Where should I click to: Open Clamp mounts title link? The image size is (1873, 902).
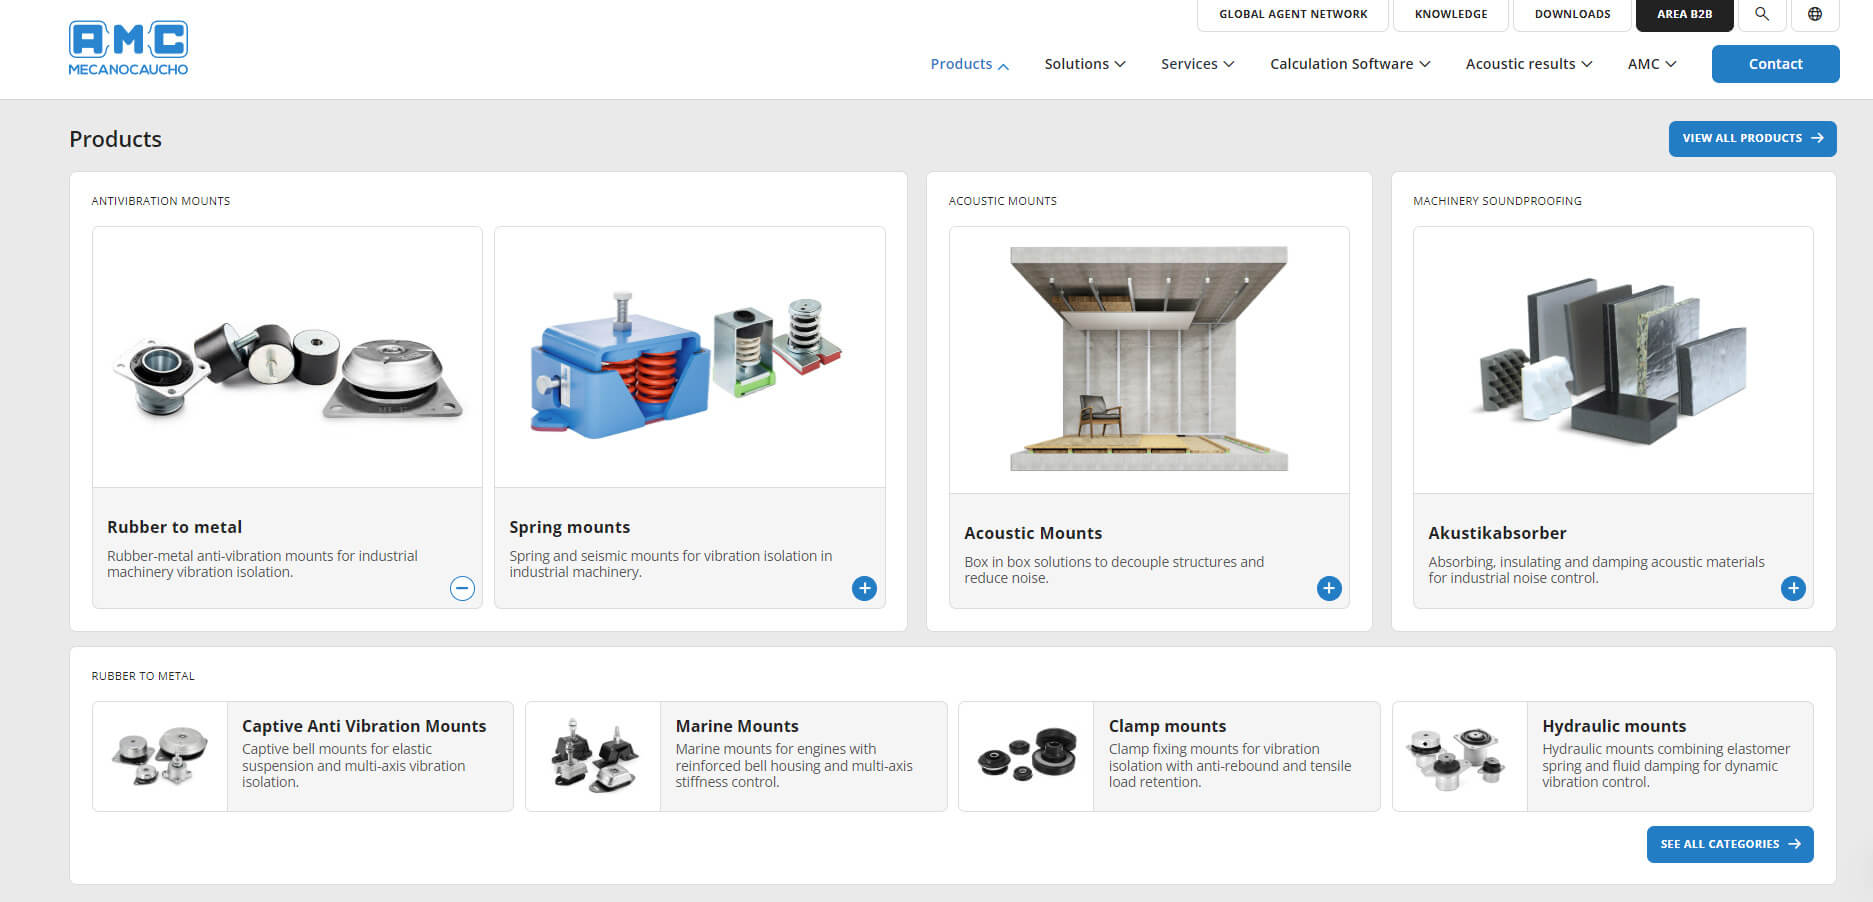(1167, 726)
